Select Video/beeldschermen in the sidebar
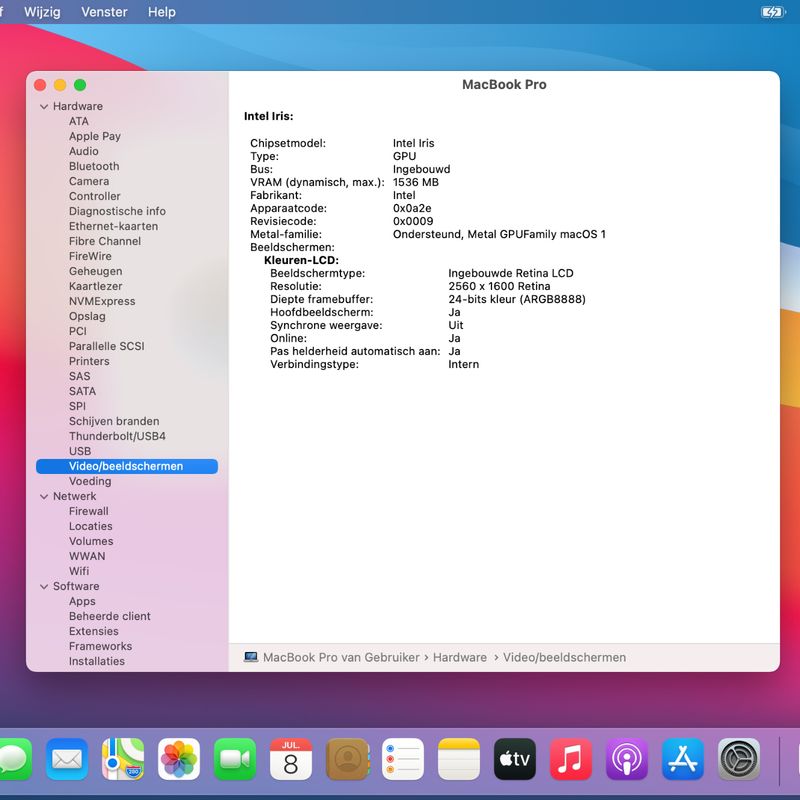Viewport: 800px width, 800px height. click(x=127, y=466)
